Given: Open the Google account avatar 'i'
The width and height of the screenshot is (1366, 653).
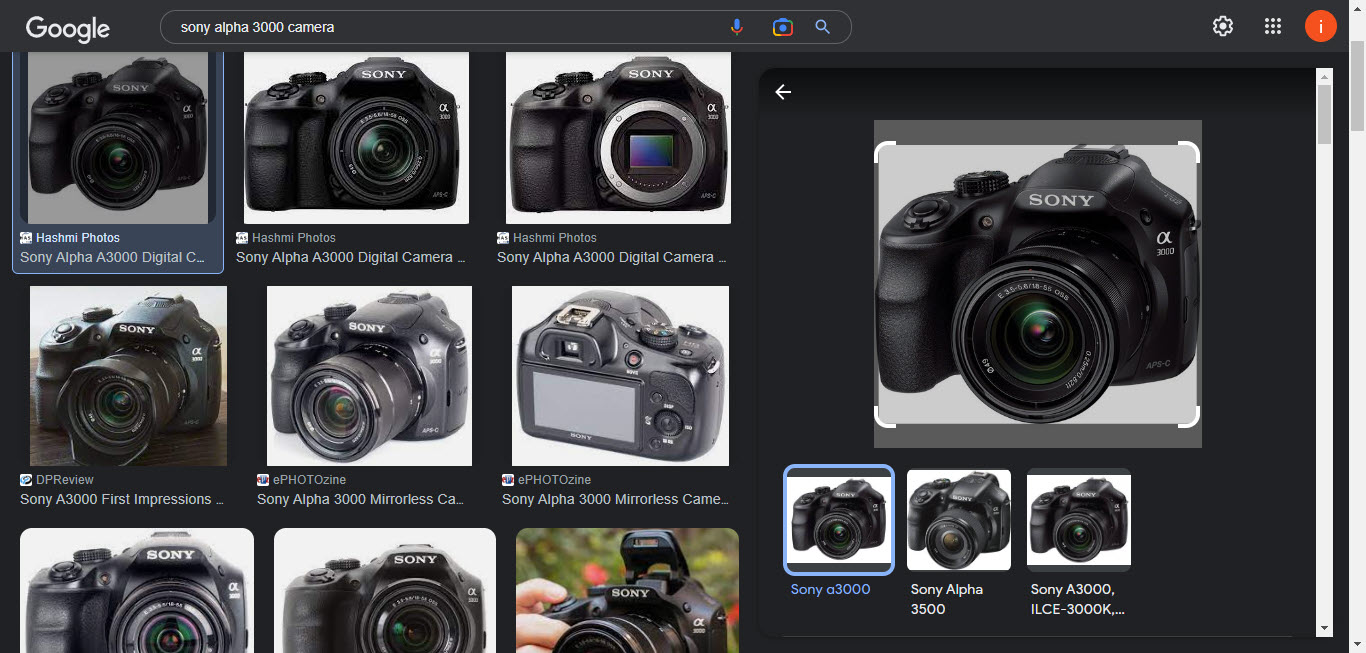Looking at the screenshot, I should click(1321, 27).
